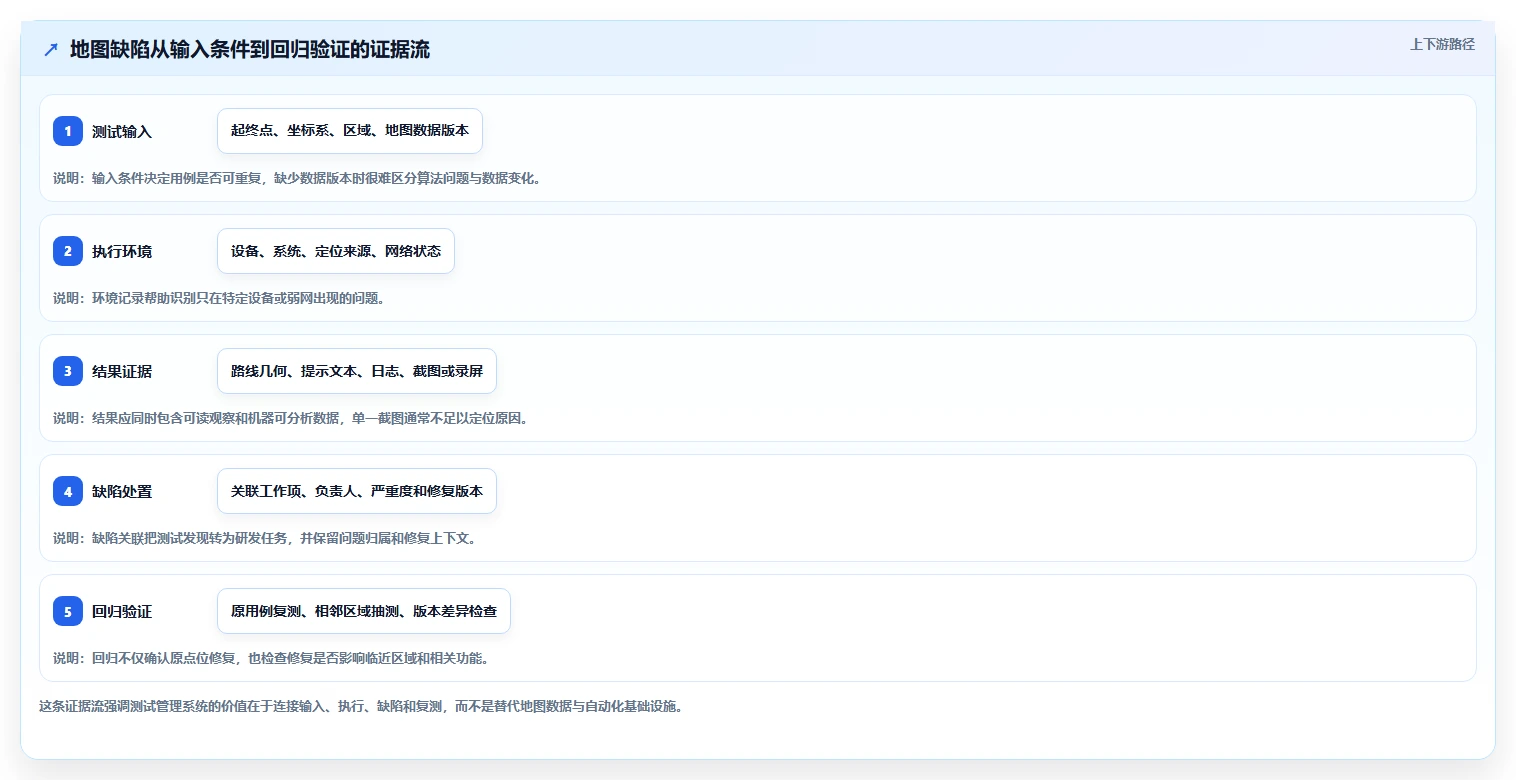Click the 回归验证 step label
The height and width of the screenshot is (780, 1516).
coord(122,612)
